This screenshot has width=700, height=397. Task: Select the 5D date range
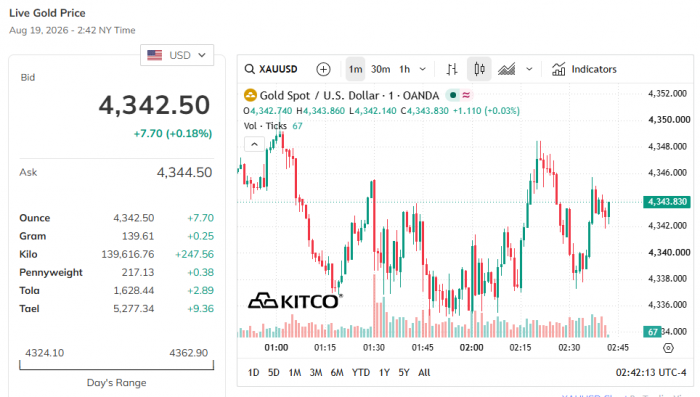pos(274,372)
